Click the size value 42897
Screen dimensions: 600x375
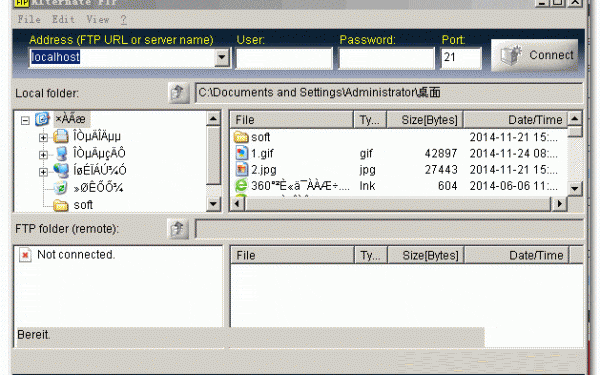(441, 153)
